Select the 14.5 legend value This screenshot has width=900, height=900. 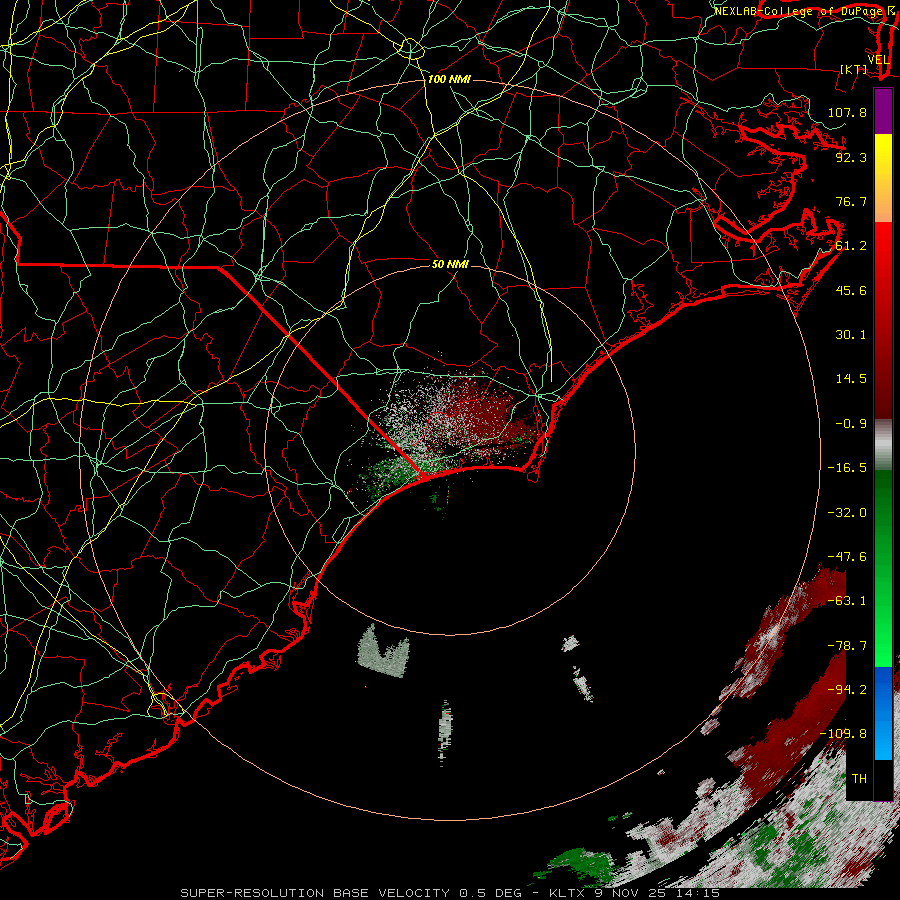[851, 379]
